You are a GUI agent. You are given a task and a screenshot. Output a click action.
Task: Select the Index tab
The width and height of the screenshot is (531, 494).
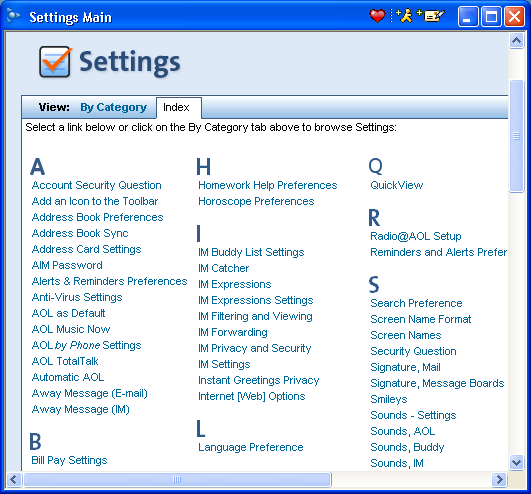coord(179,108)
